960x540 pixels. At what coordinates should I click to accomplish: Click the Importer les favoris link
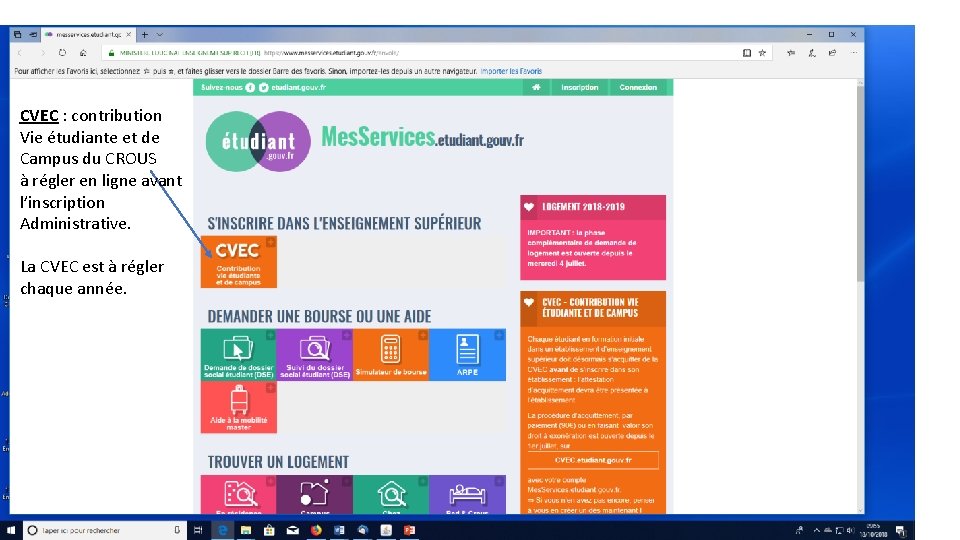click(x=511, y=71)
